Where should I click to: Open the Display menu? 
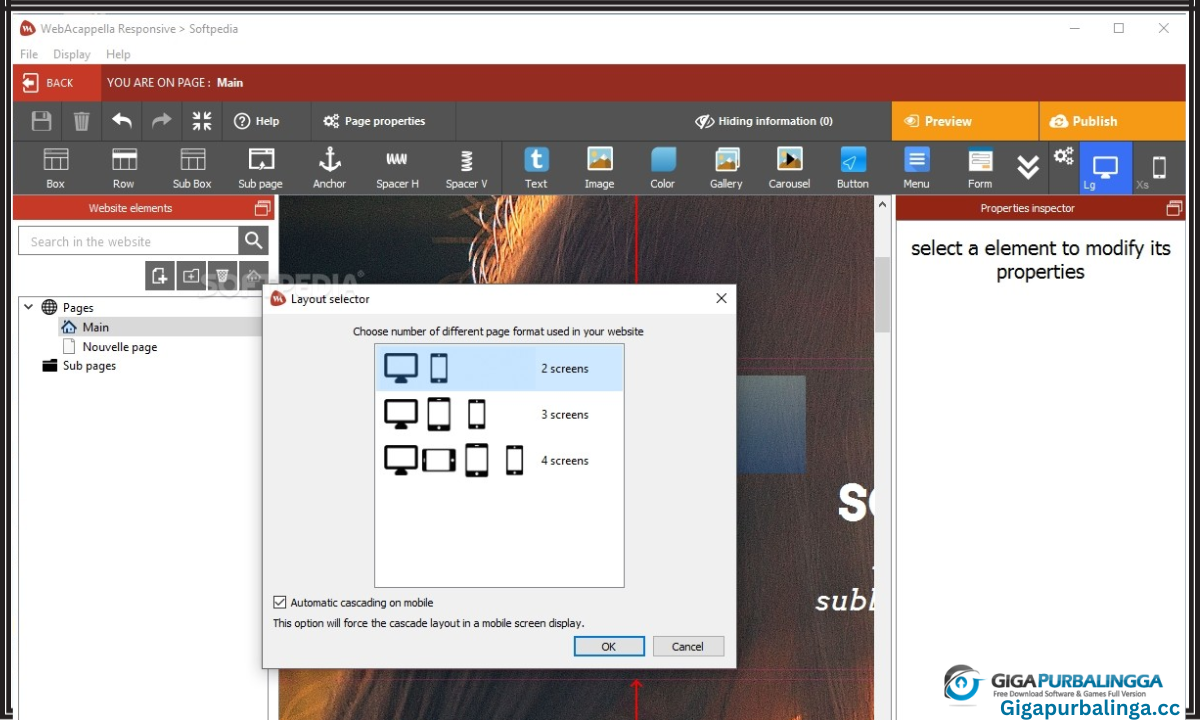tap(72, 54)
